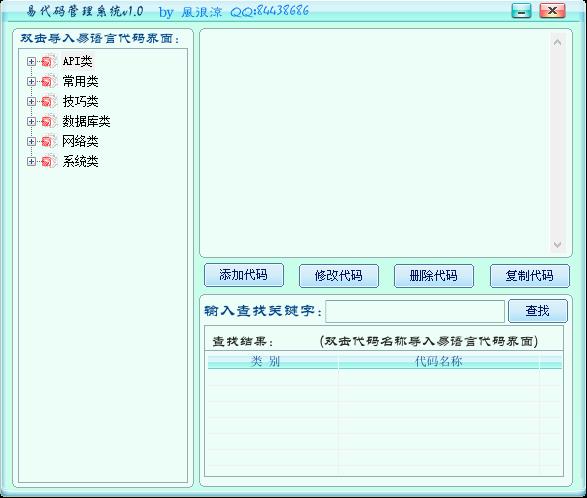Click the 删除代码 button

(x=434, y=276)
